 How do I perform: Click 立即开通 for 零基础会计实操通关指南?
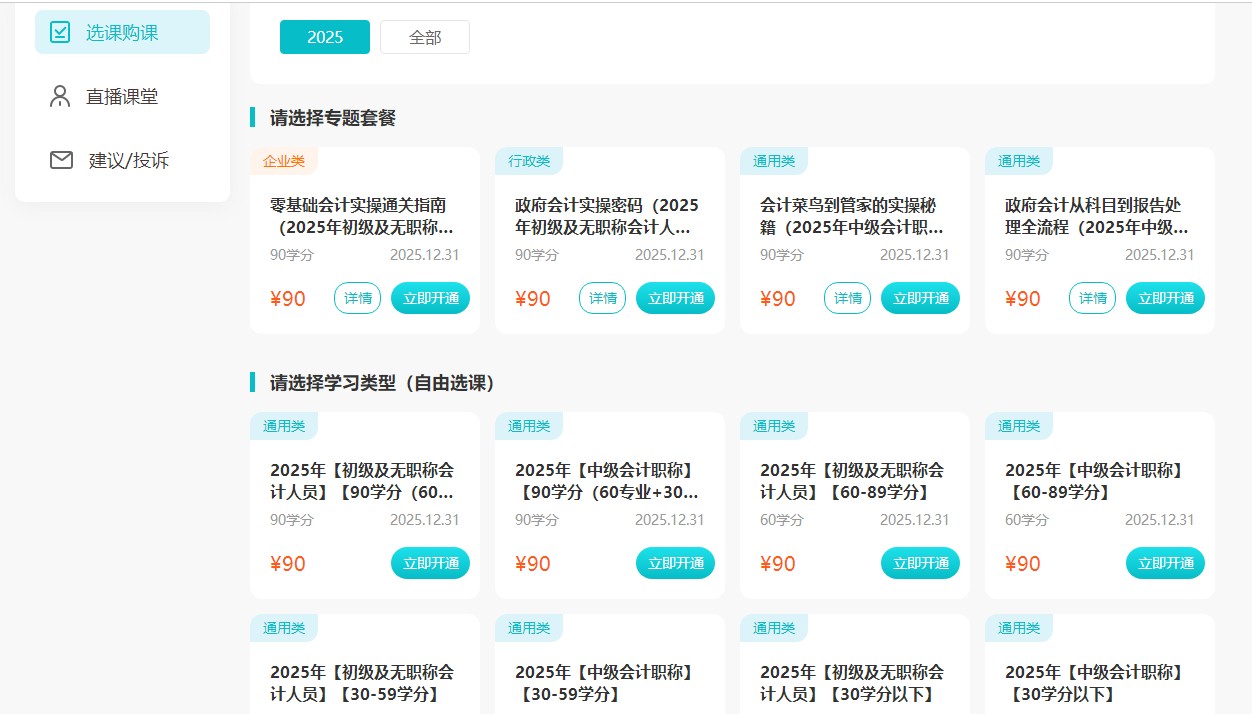point(430,298)
